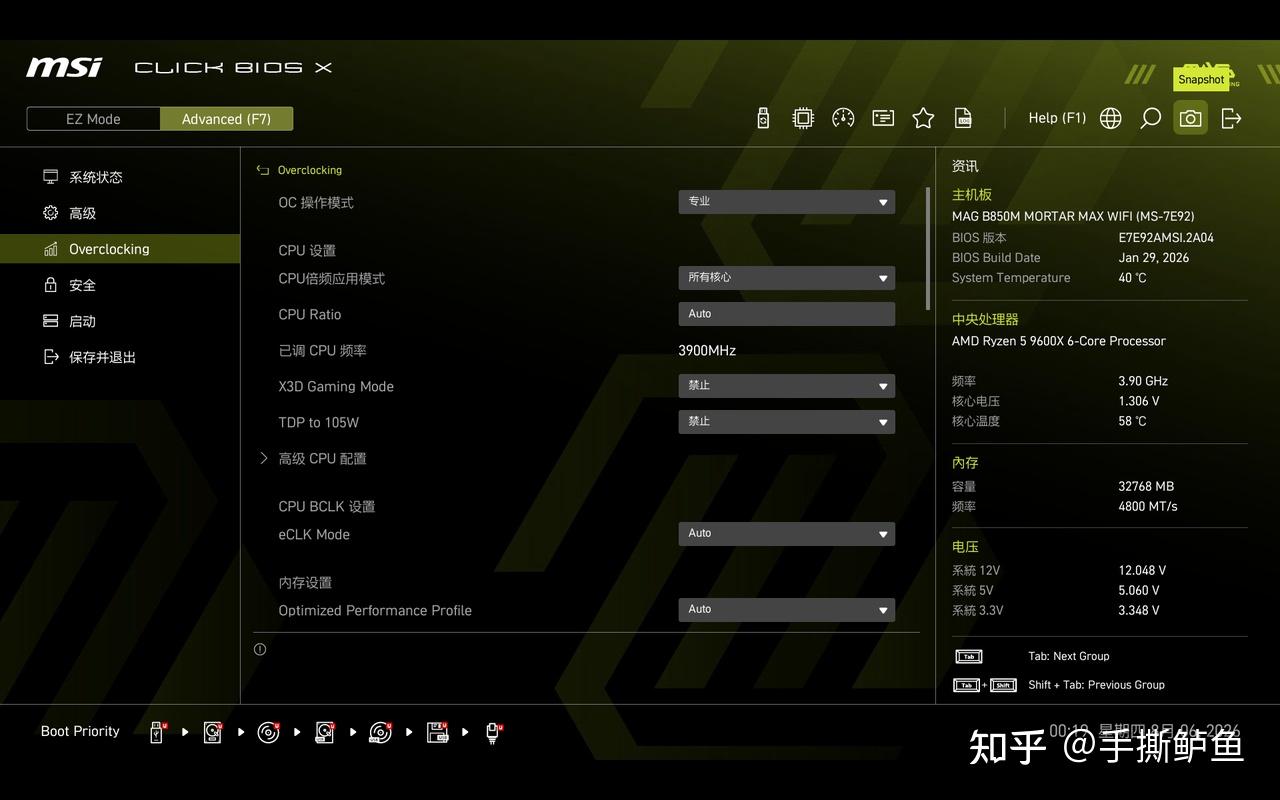Screen dimensions: 1280x800
Task: Click the MAG B850M MORTAR MAX WIFI text
Action: [x=1073, y=216]
